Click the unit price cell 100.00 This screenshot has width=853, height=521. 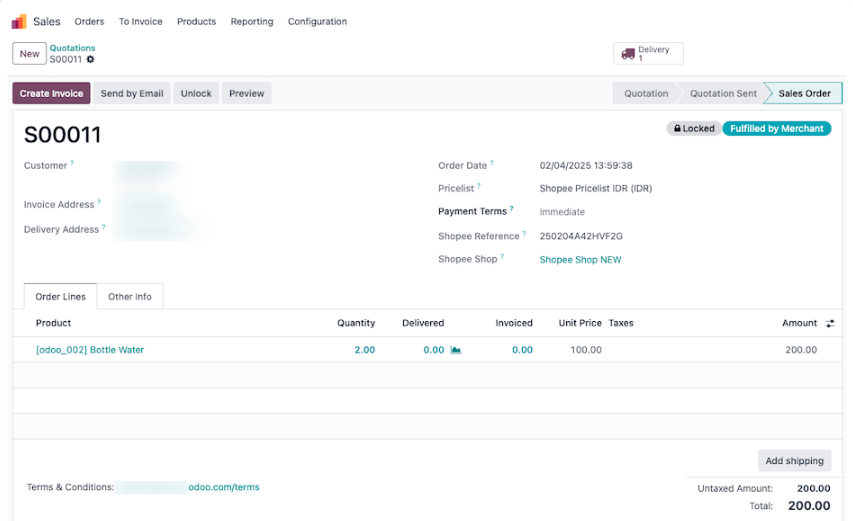pyautogui.click(x=586, y=350)
